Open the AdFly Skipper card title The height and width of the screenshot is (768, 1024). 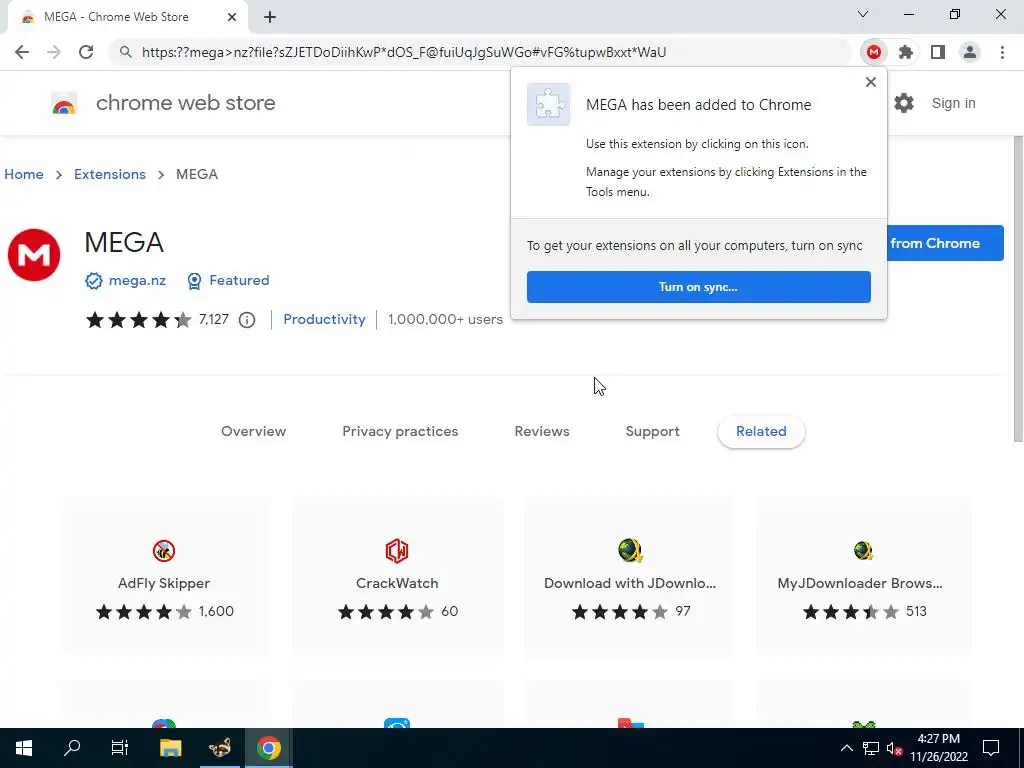[x=164, y=584]
